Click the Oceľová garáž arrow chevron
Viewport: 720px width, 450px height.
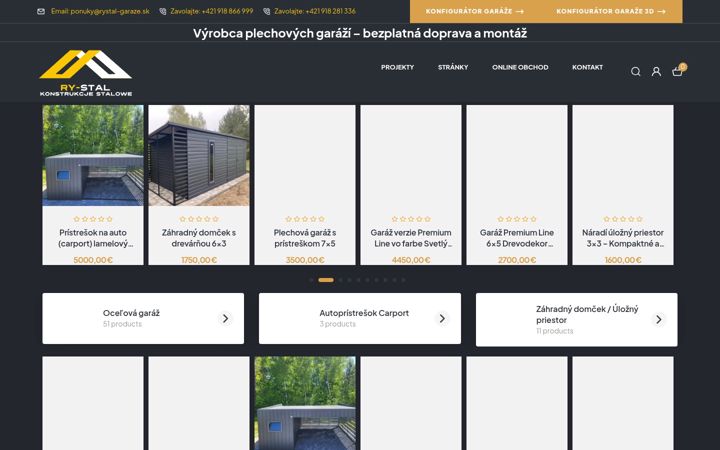tap(225, 318)
